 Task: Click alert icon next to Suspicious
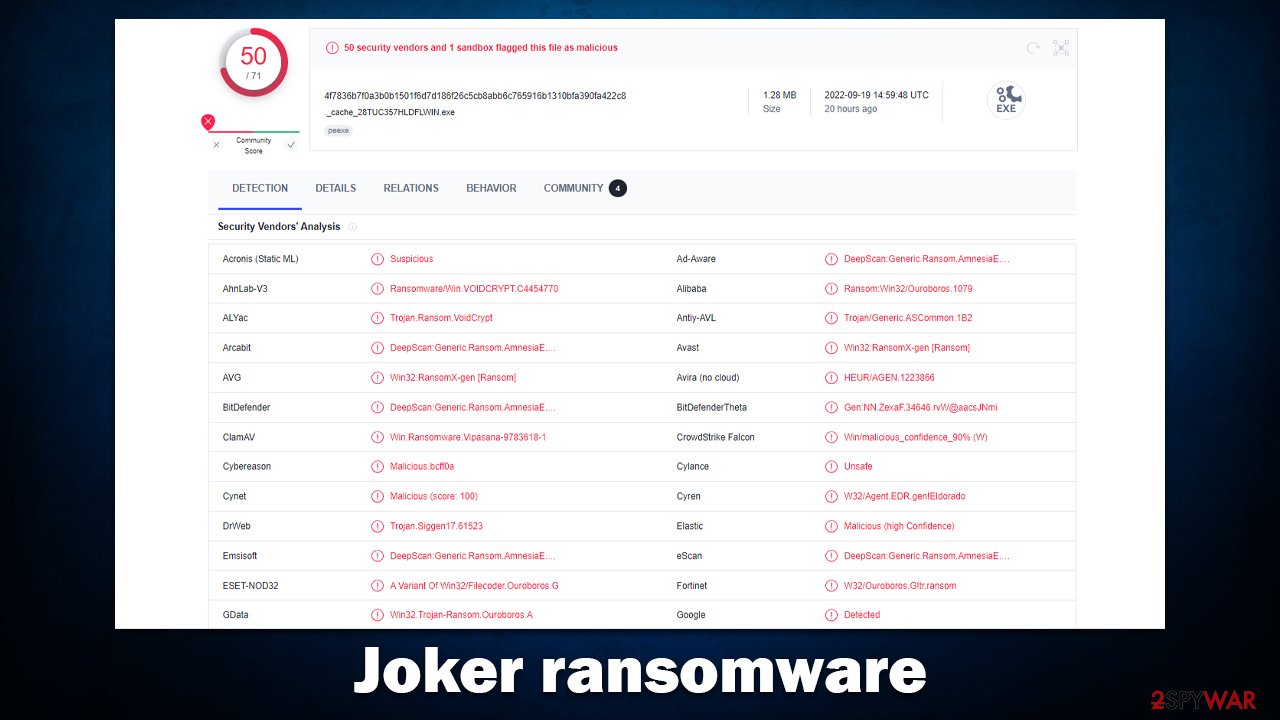coord(377,259)
